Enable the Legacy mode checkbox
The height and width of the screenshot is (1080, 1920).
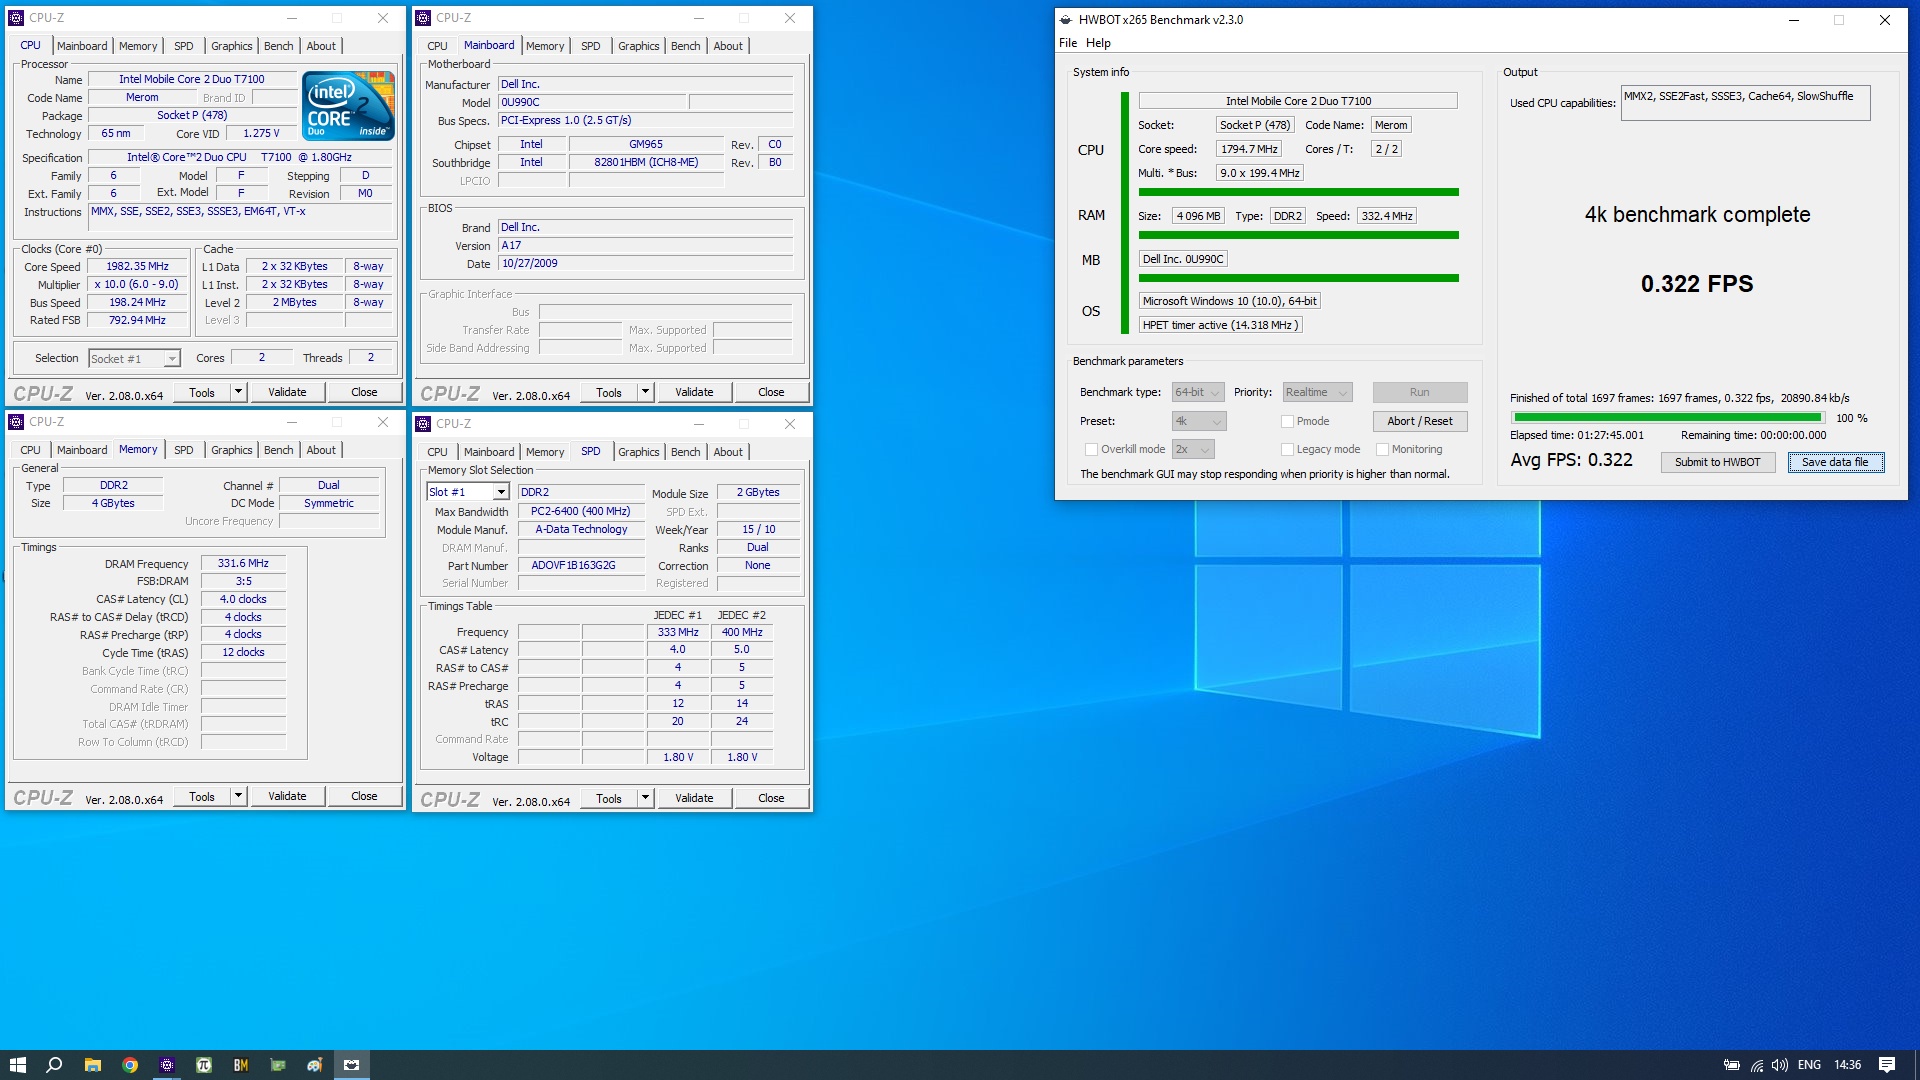click(x=1287, y=450)
